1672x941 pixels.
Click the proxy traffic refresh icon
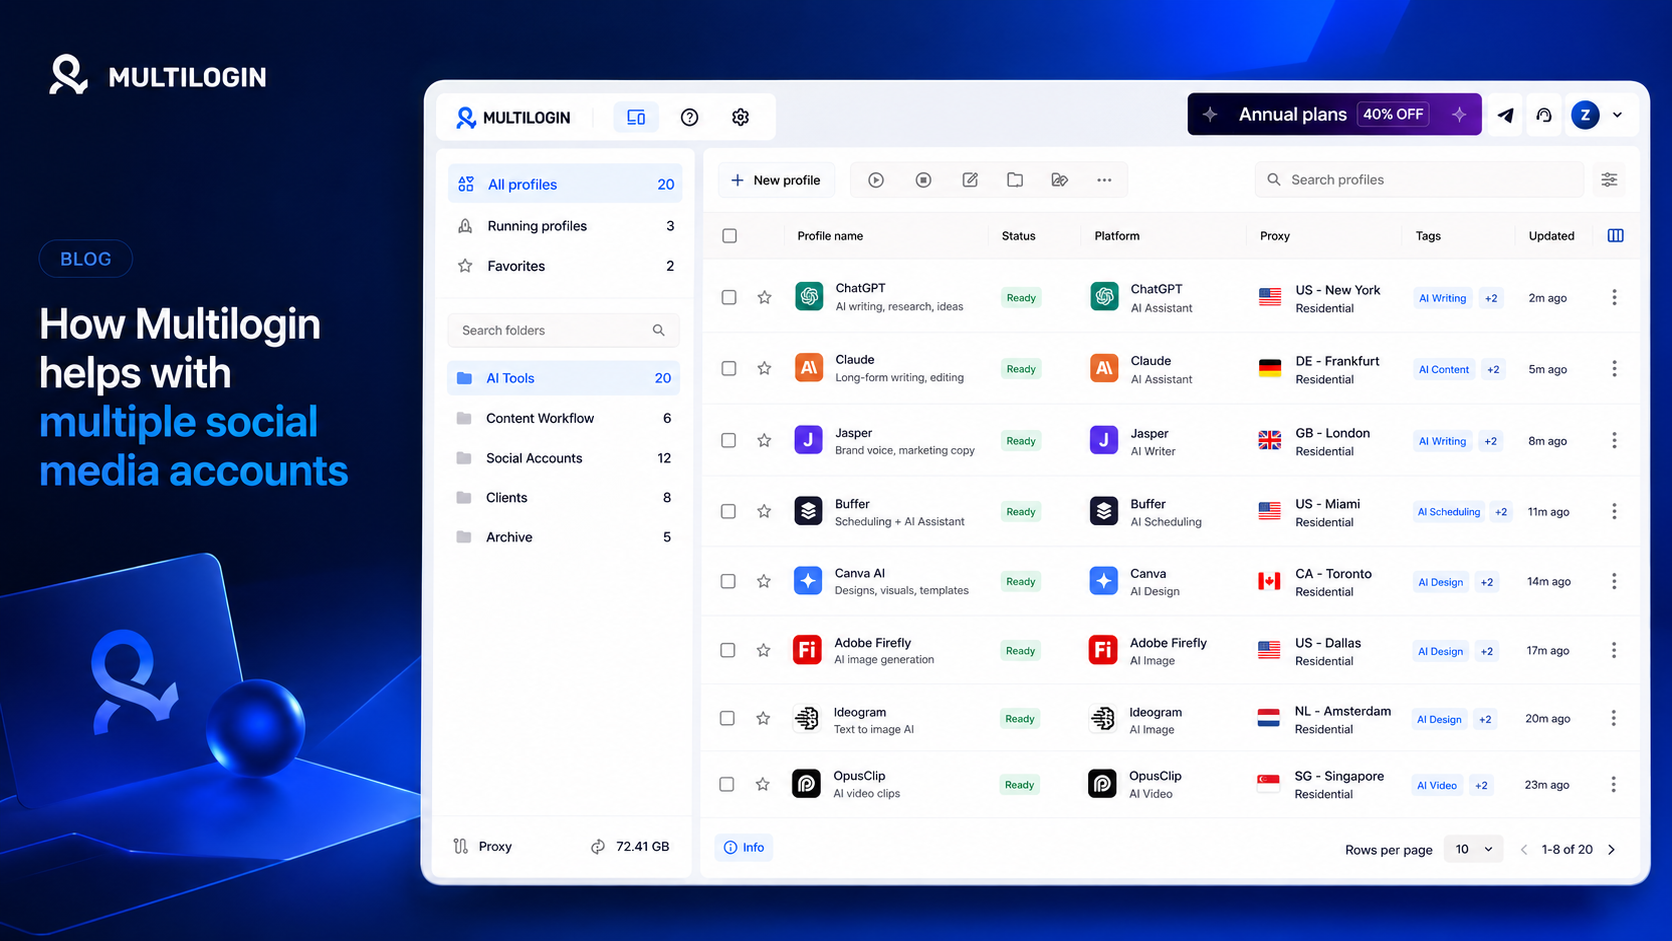[x=598, y=846]
